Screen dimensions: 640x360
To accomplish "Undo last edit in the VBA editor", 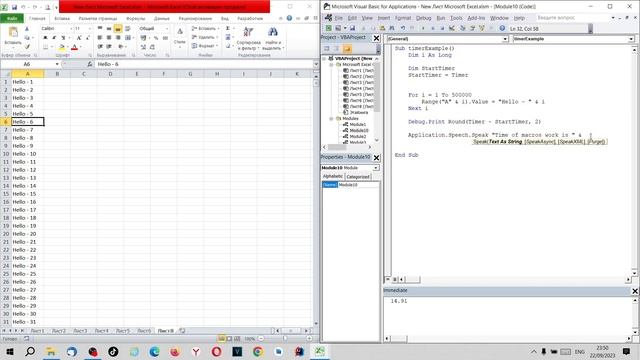I will point(402,28).
